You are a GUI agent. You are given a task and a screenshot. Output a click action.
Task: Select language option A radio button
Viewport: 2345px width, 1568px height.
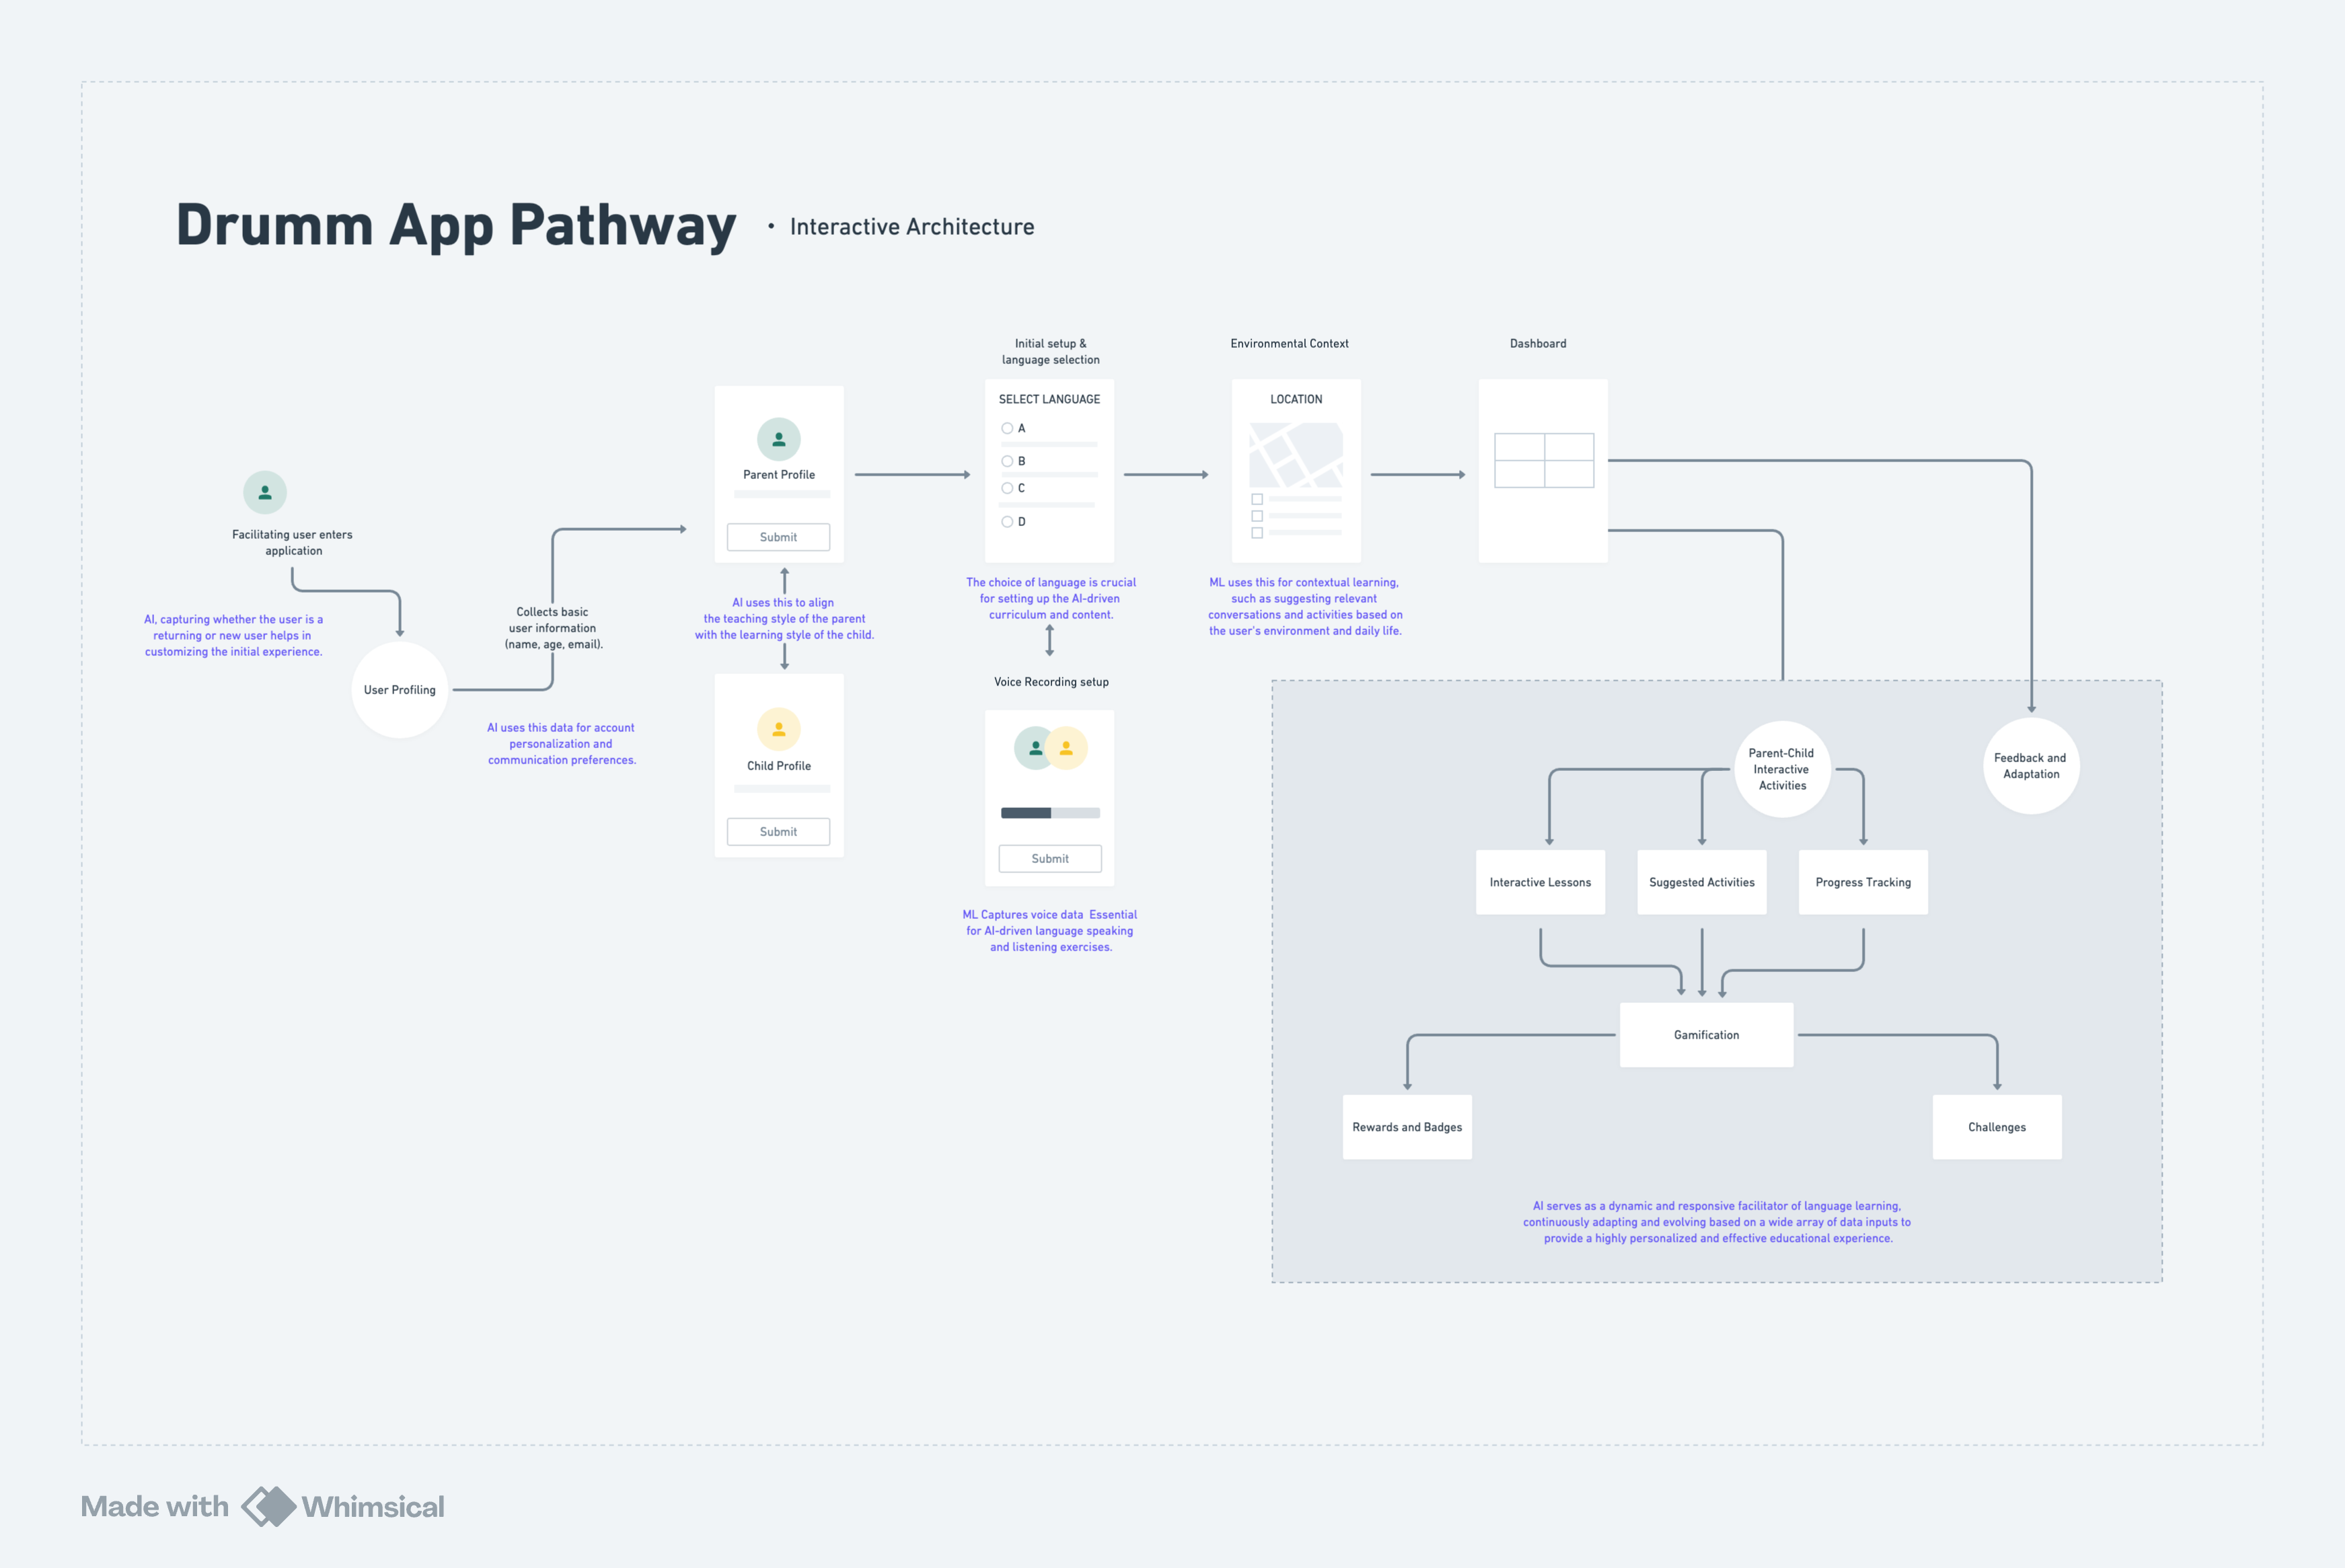pyautogui.click(x=1007, y=428)
